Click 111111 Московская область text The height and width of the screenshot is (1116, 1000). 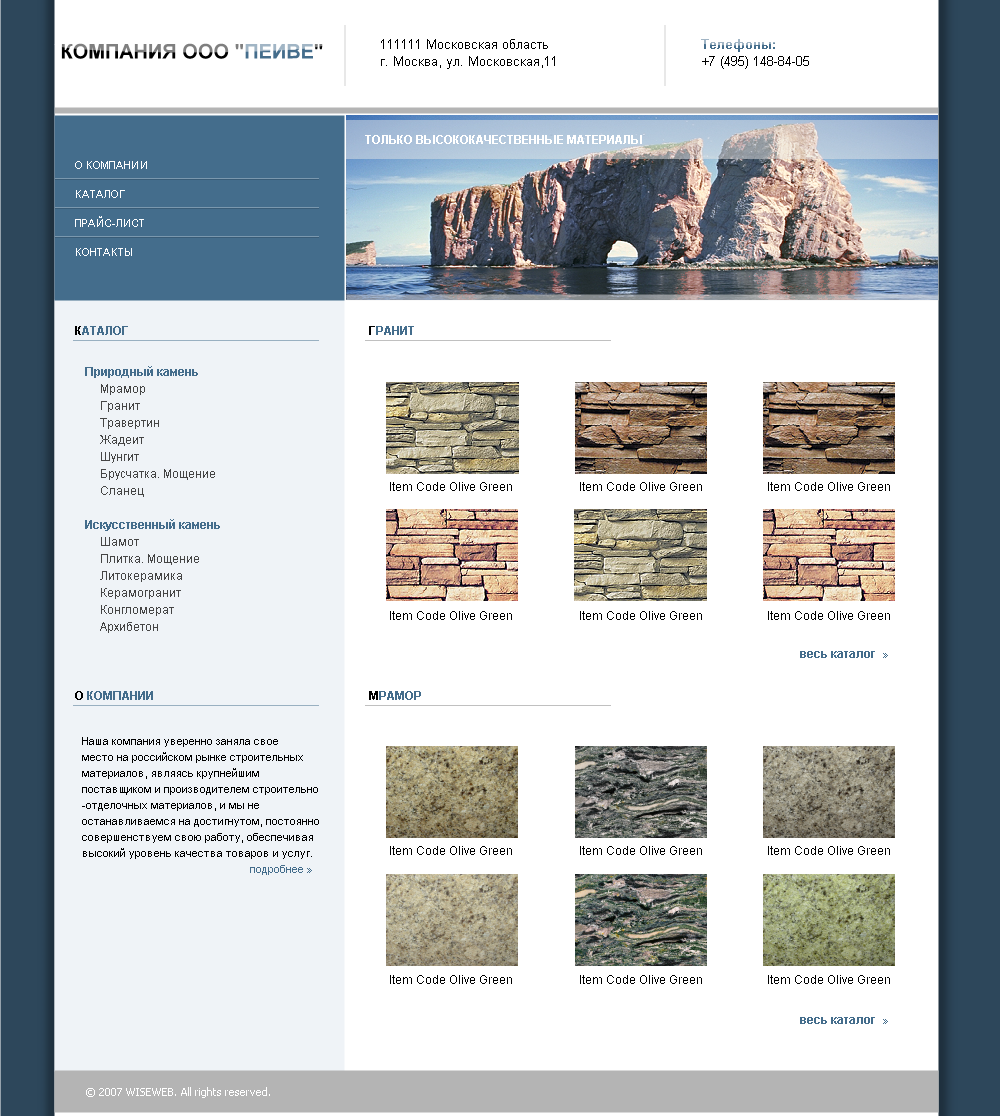(x=464, y=45)
